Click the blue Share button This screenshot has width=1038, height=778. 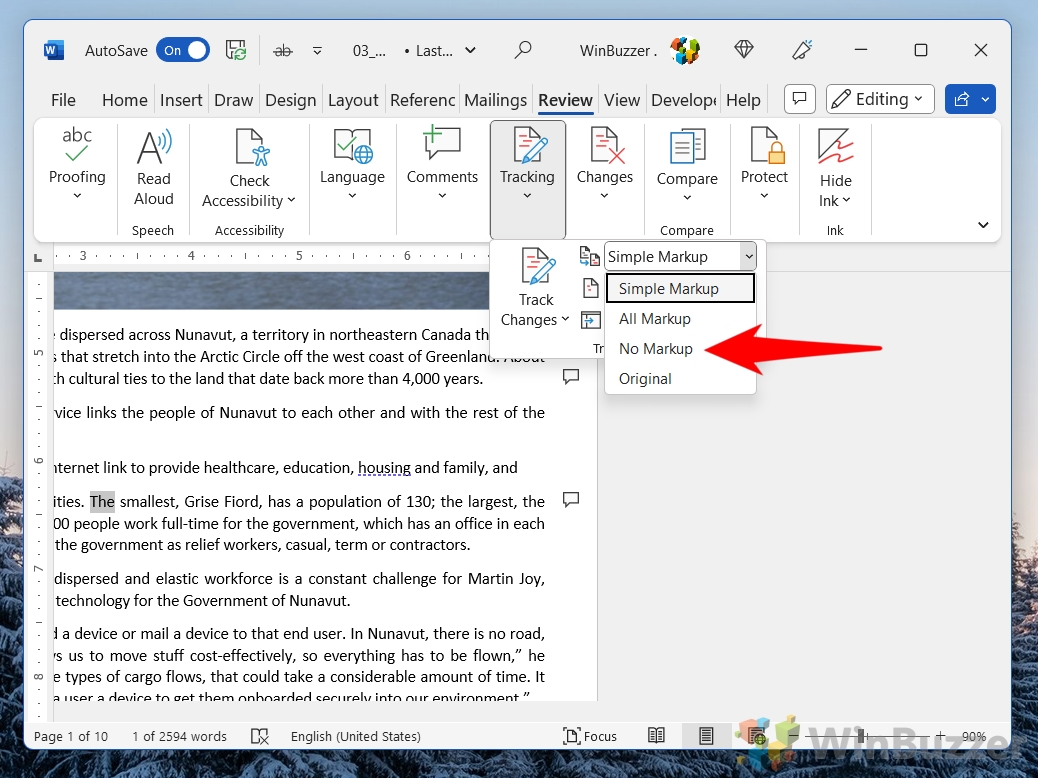pyautogui.click(x=961, y=99)
